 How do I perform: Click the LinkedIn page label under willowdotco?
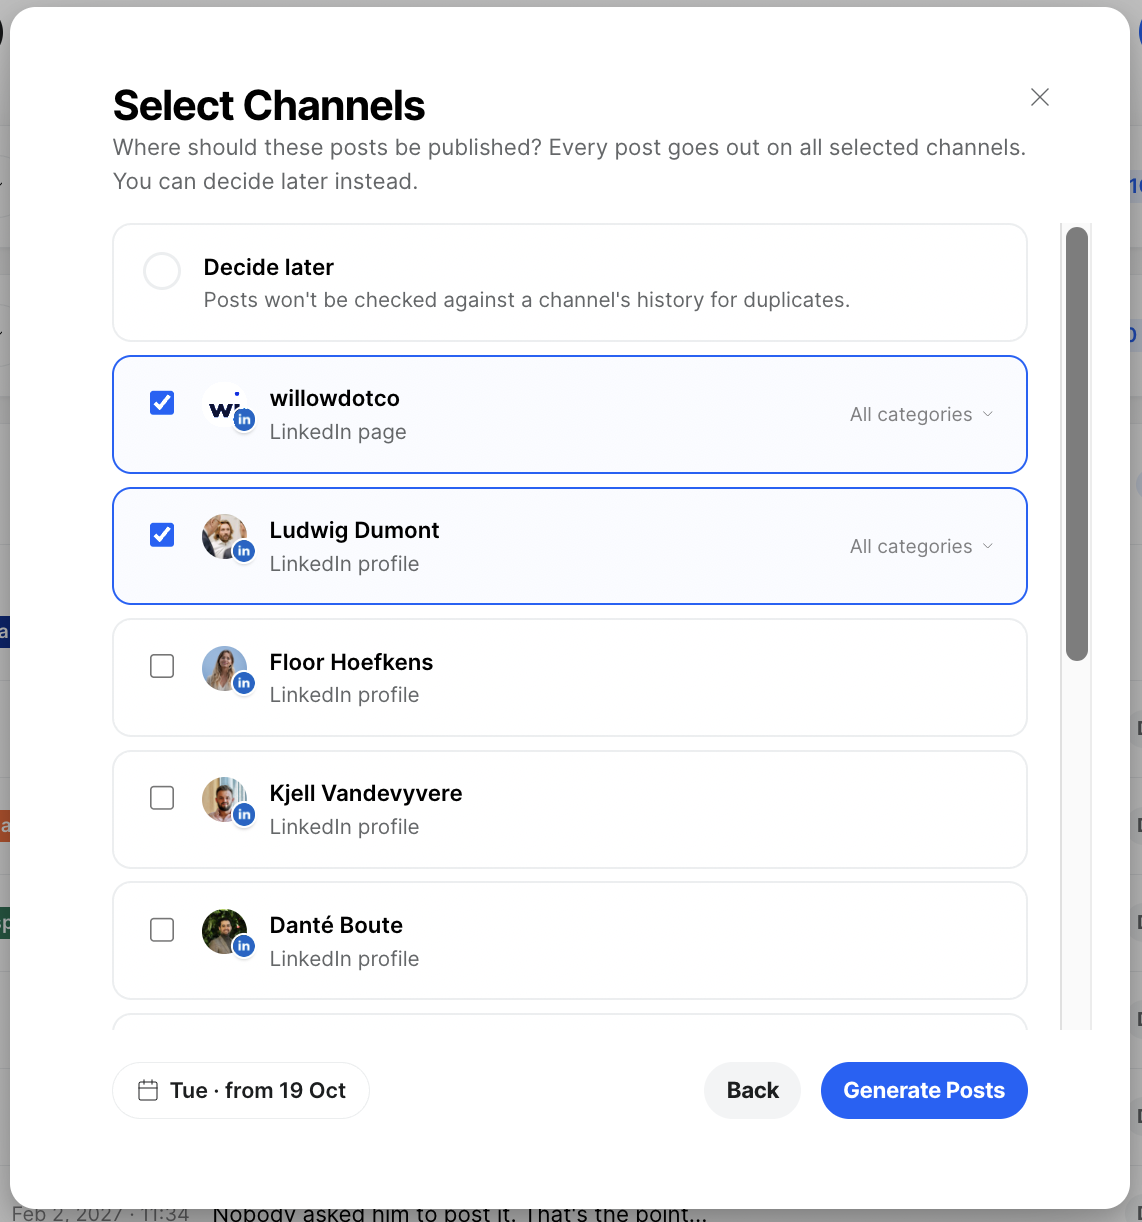[338, 432]
